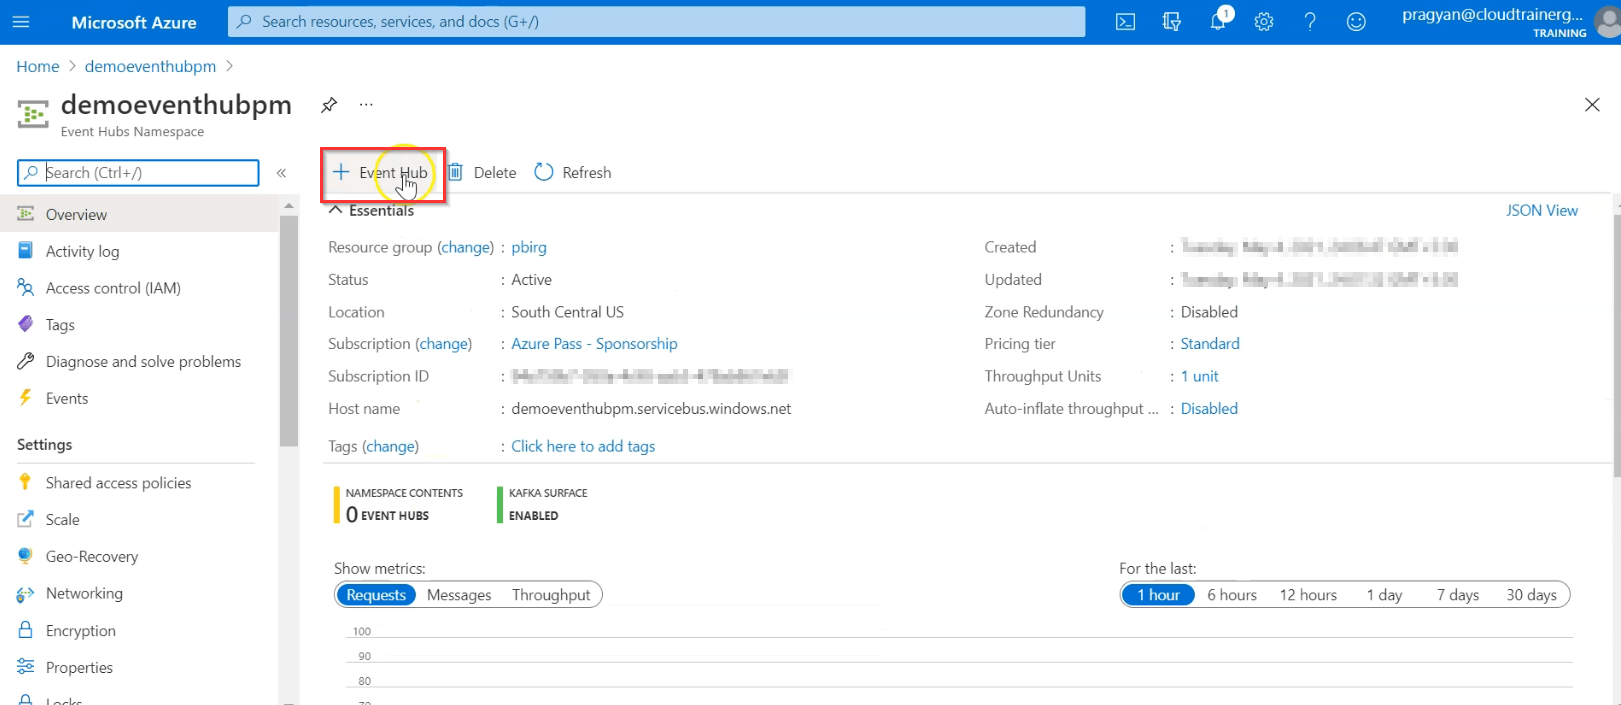Launch Cloud Shell from the top bar
Screen dimensions: 1621x705
tap(1125, 21)
